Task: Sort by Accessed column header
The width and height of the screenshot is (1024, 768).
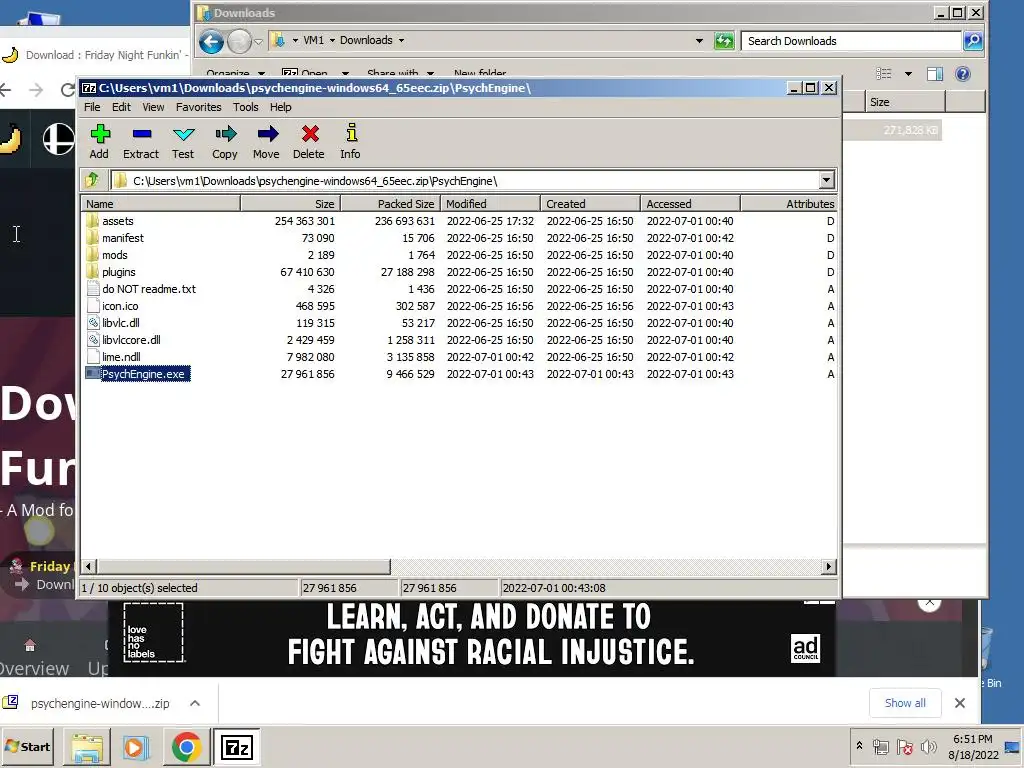Action: 690,204
